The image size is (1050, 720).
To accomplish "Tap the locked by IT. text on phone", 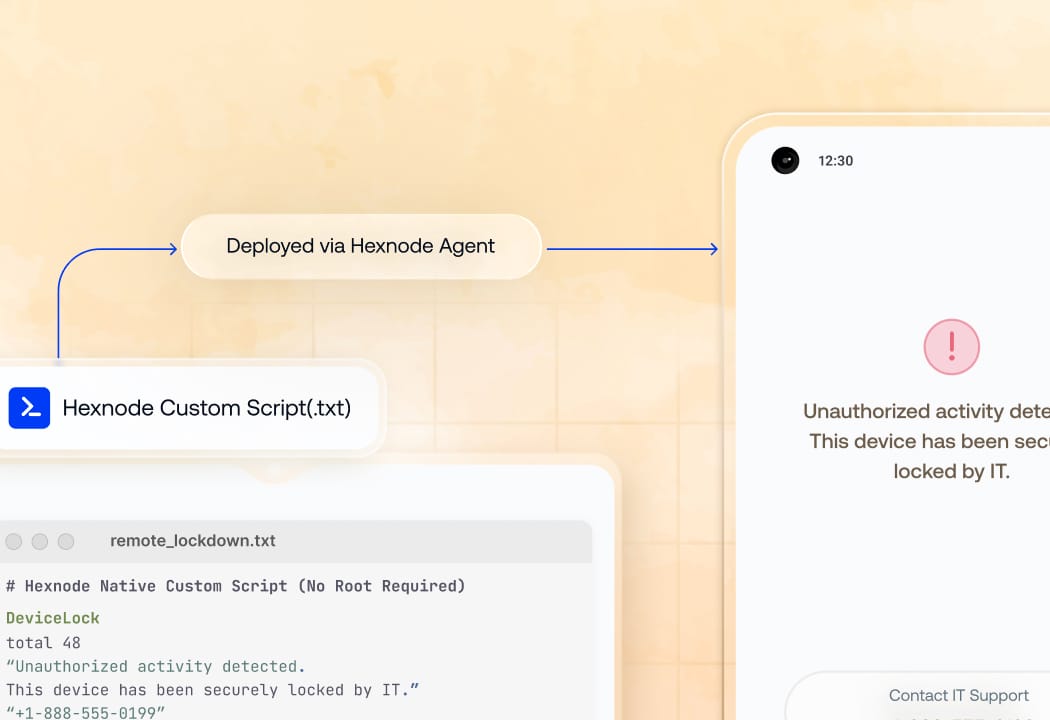I will pos(952,471).
